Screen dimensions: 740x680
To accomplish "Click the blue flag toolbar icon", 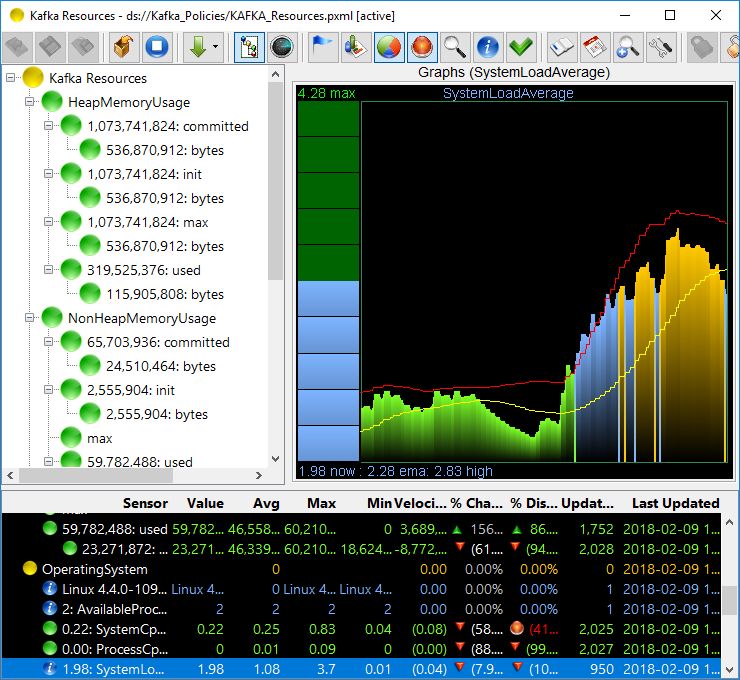I will (323, 47).
